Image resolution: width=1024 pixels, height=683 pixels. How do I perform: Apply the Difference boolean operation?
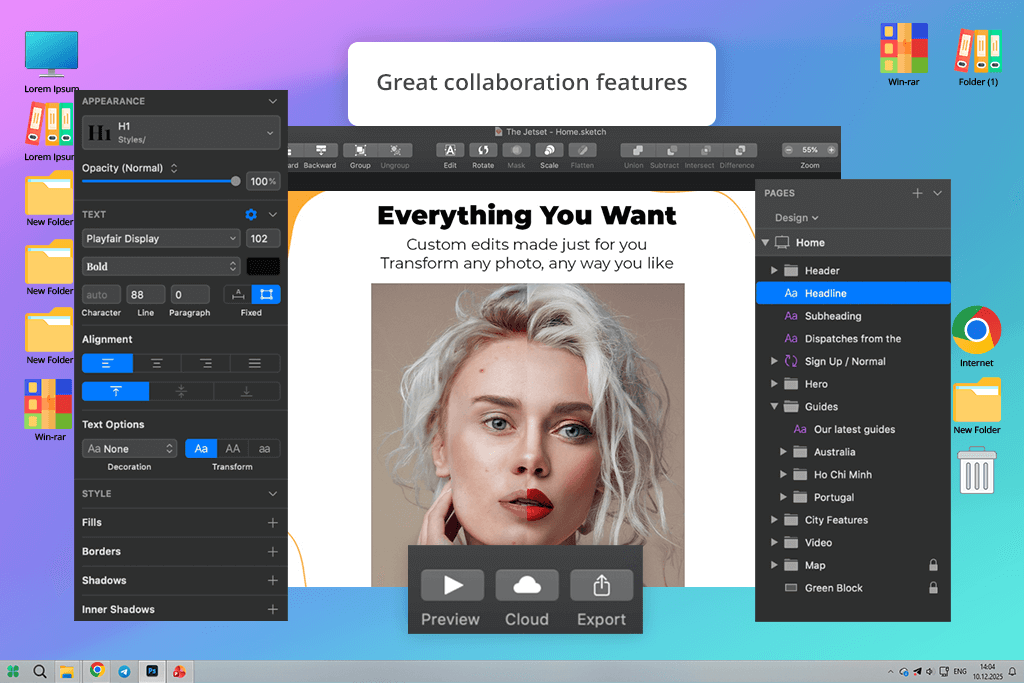click(740, 150)
